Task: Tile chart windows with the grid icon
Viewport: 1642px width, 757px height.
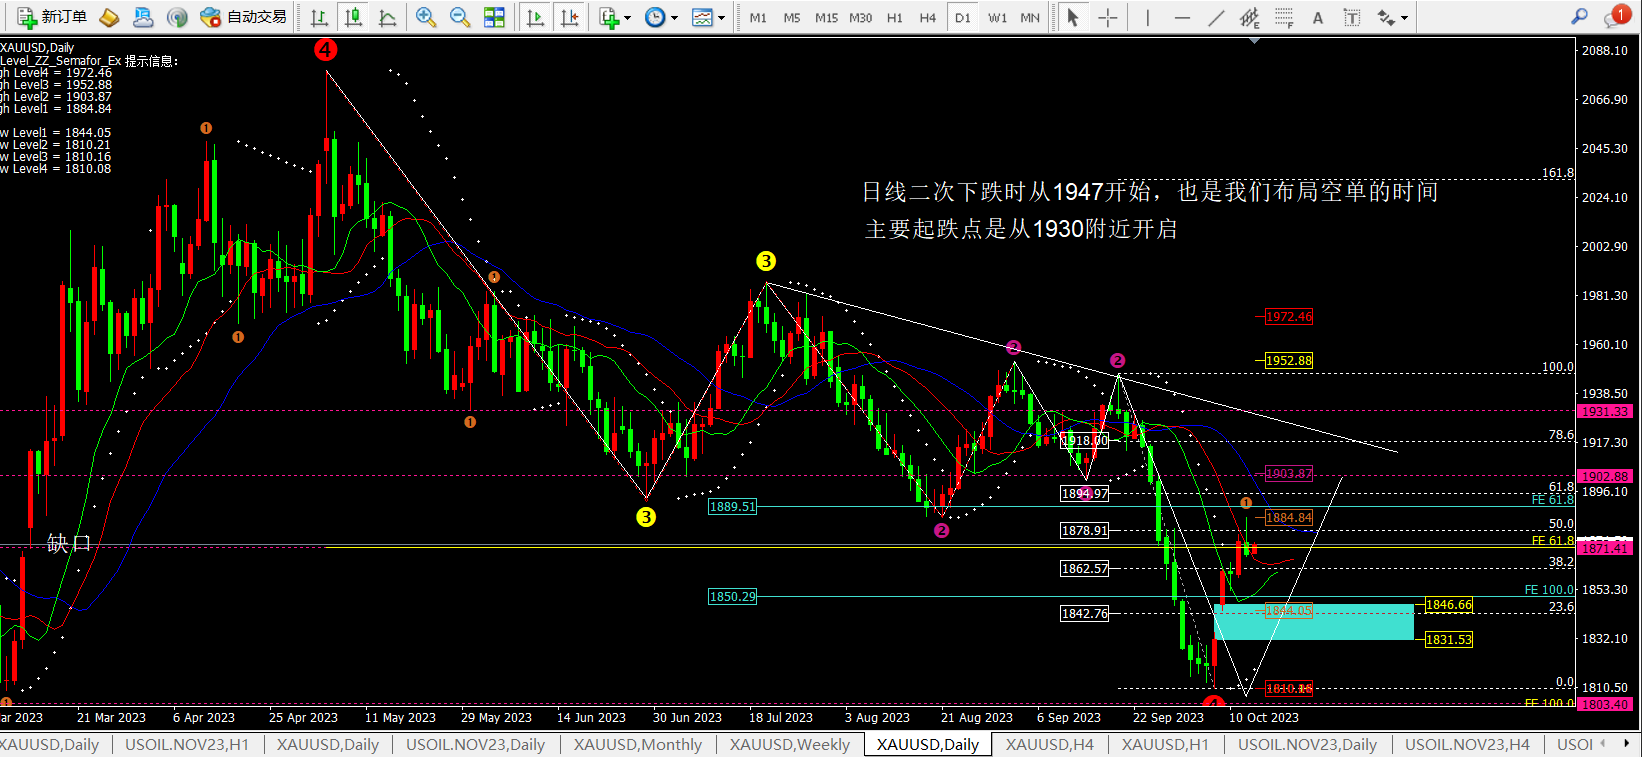Action: pyautogui.click(x=494, y=17)
